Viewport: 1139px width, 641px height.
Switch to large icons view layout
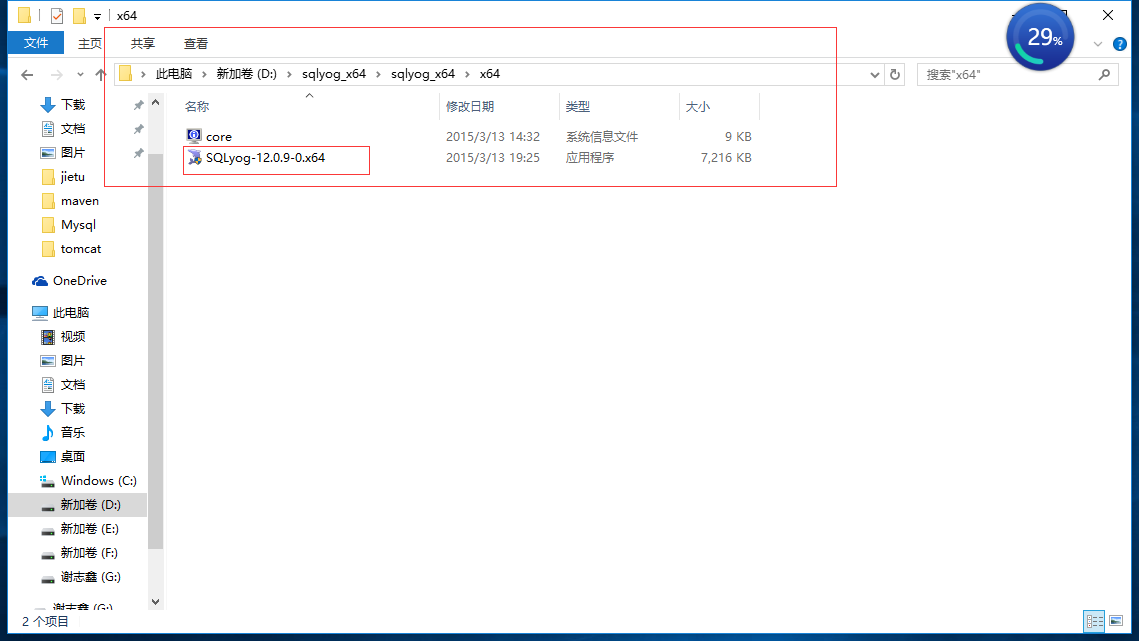click(1116, 621)
